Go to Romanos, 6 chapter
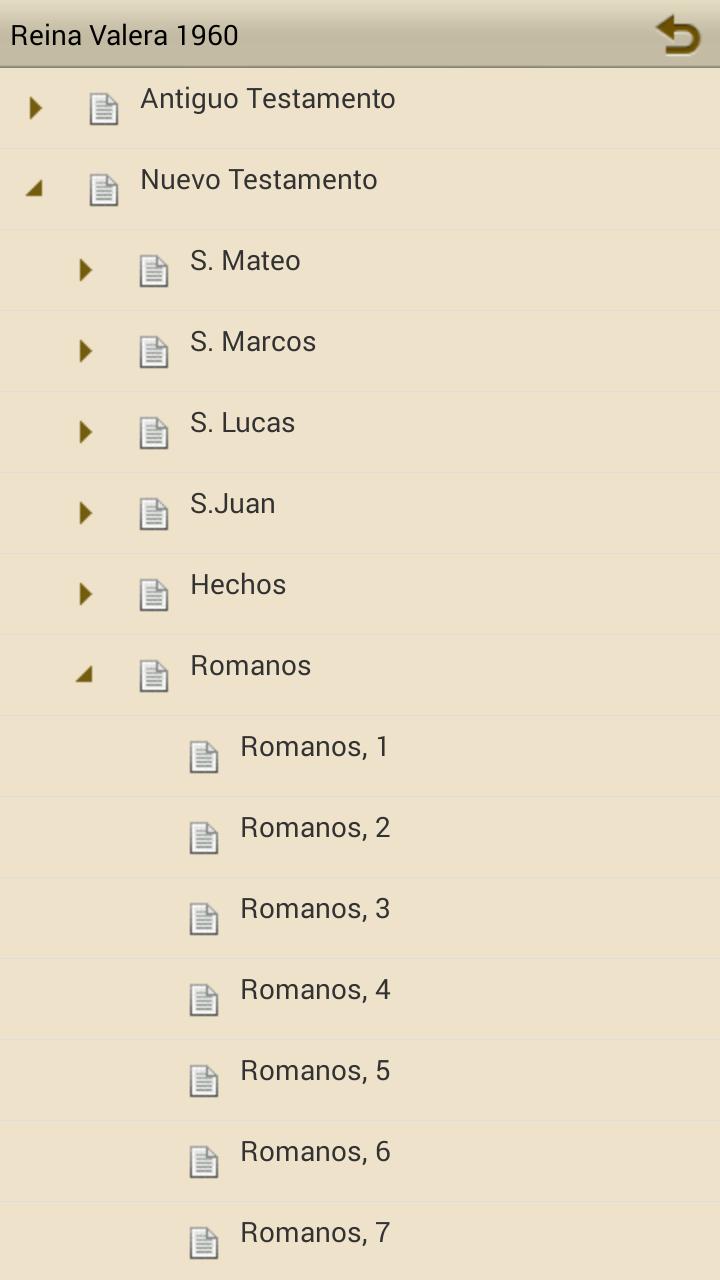The image size is (720, 1280). point(315,1152)
